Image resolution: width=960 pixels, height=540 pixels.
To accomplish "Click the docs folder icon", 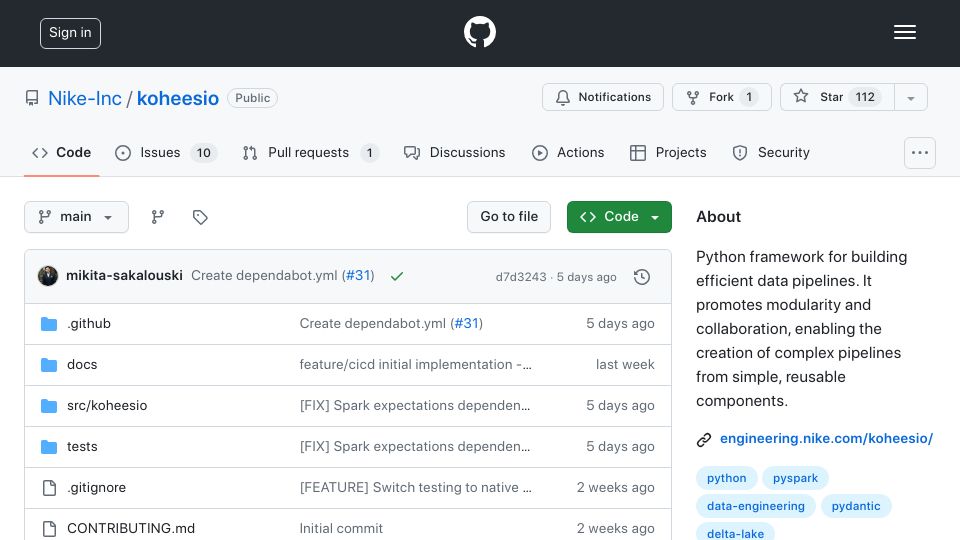I will [x=49, y=365].
